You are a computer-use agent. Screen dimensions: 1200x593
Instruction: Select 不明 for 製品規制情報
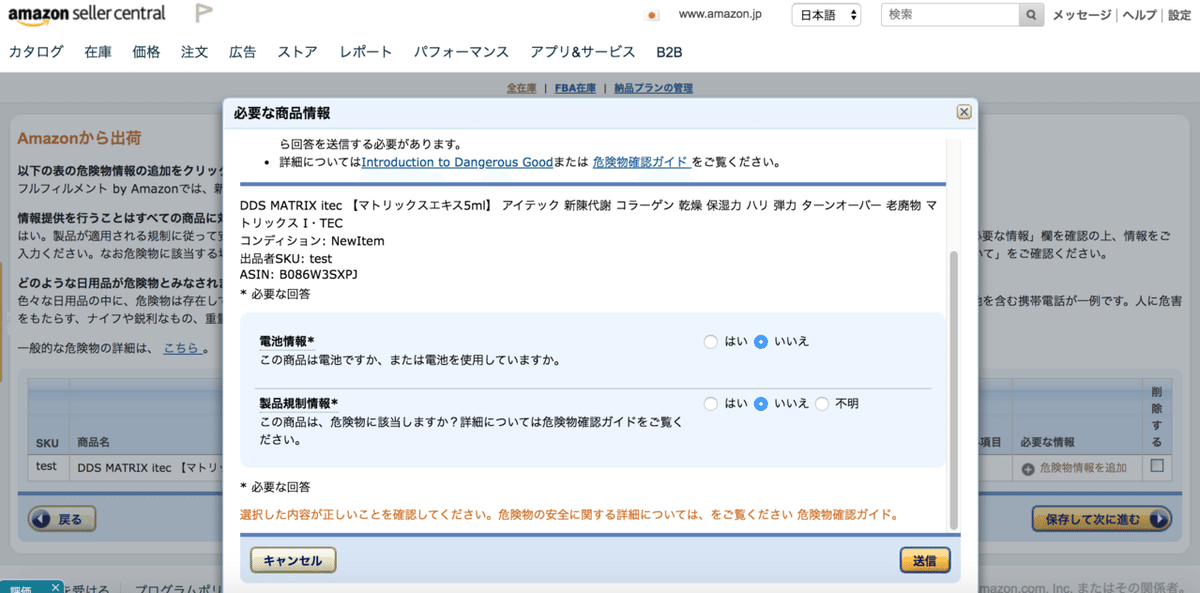coord(822,404)
